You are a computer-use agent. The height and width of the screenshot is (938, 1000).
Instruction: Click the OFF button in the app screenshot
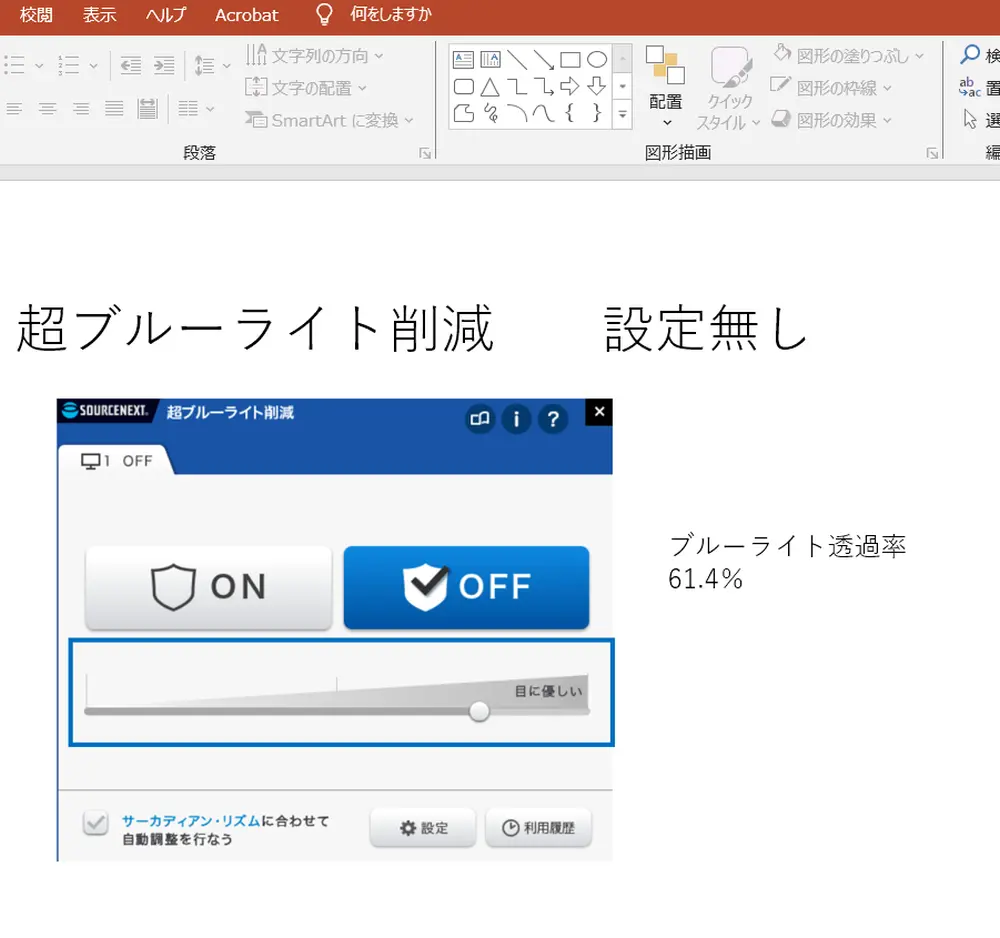point(466,588)
